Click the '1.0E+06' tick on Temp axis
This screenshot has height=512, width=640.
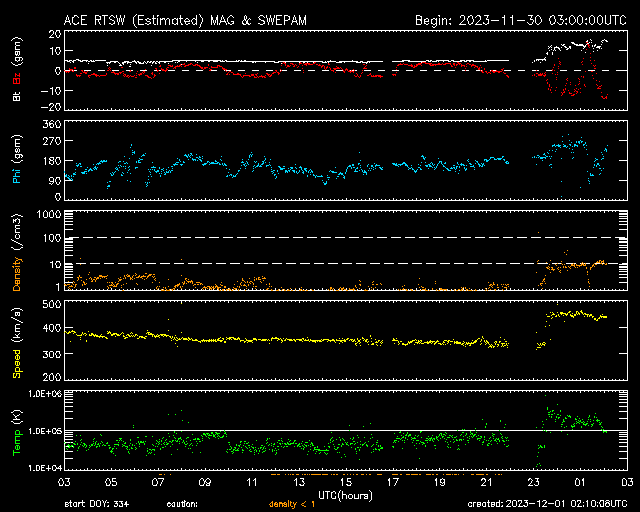pos(45,394)
